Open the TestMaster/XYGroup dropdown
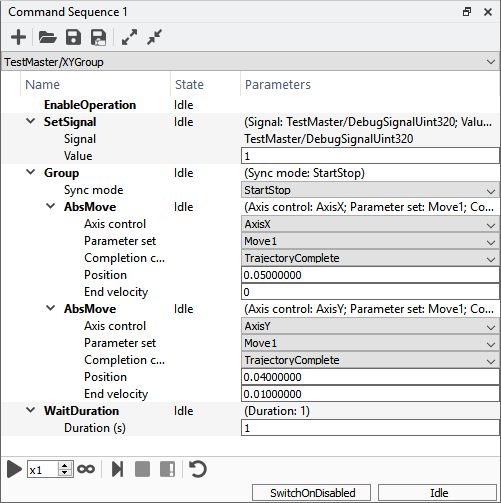Viewport: 501px width, 503px height. tap(250, 62)
